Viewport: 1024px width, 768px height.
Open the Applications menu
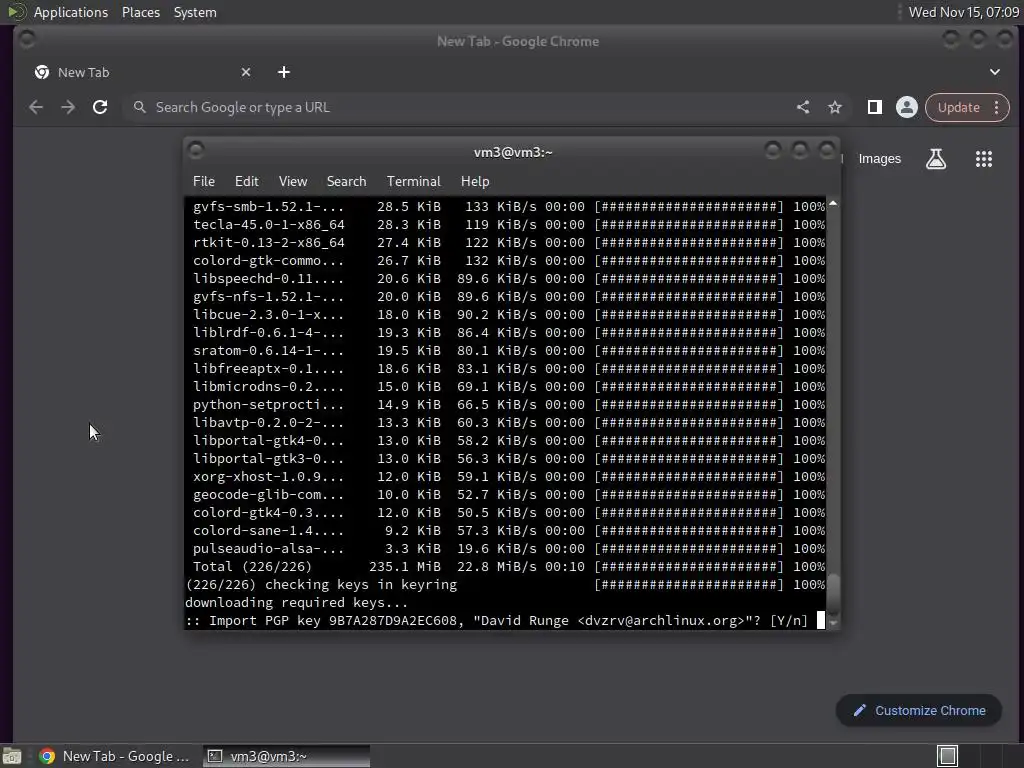(71, 12)
